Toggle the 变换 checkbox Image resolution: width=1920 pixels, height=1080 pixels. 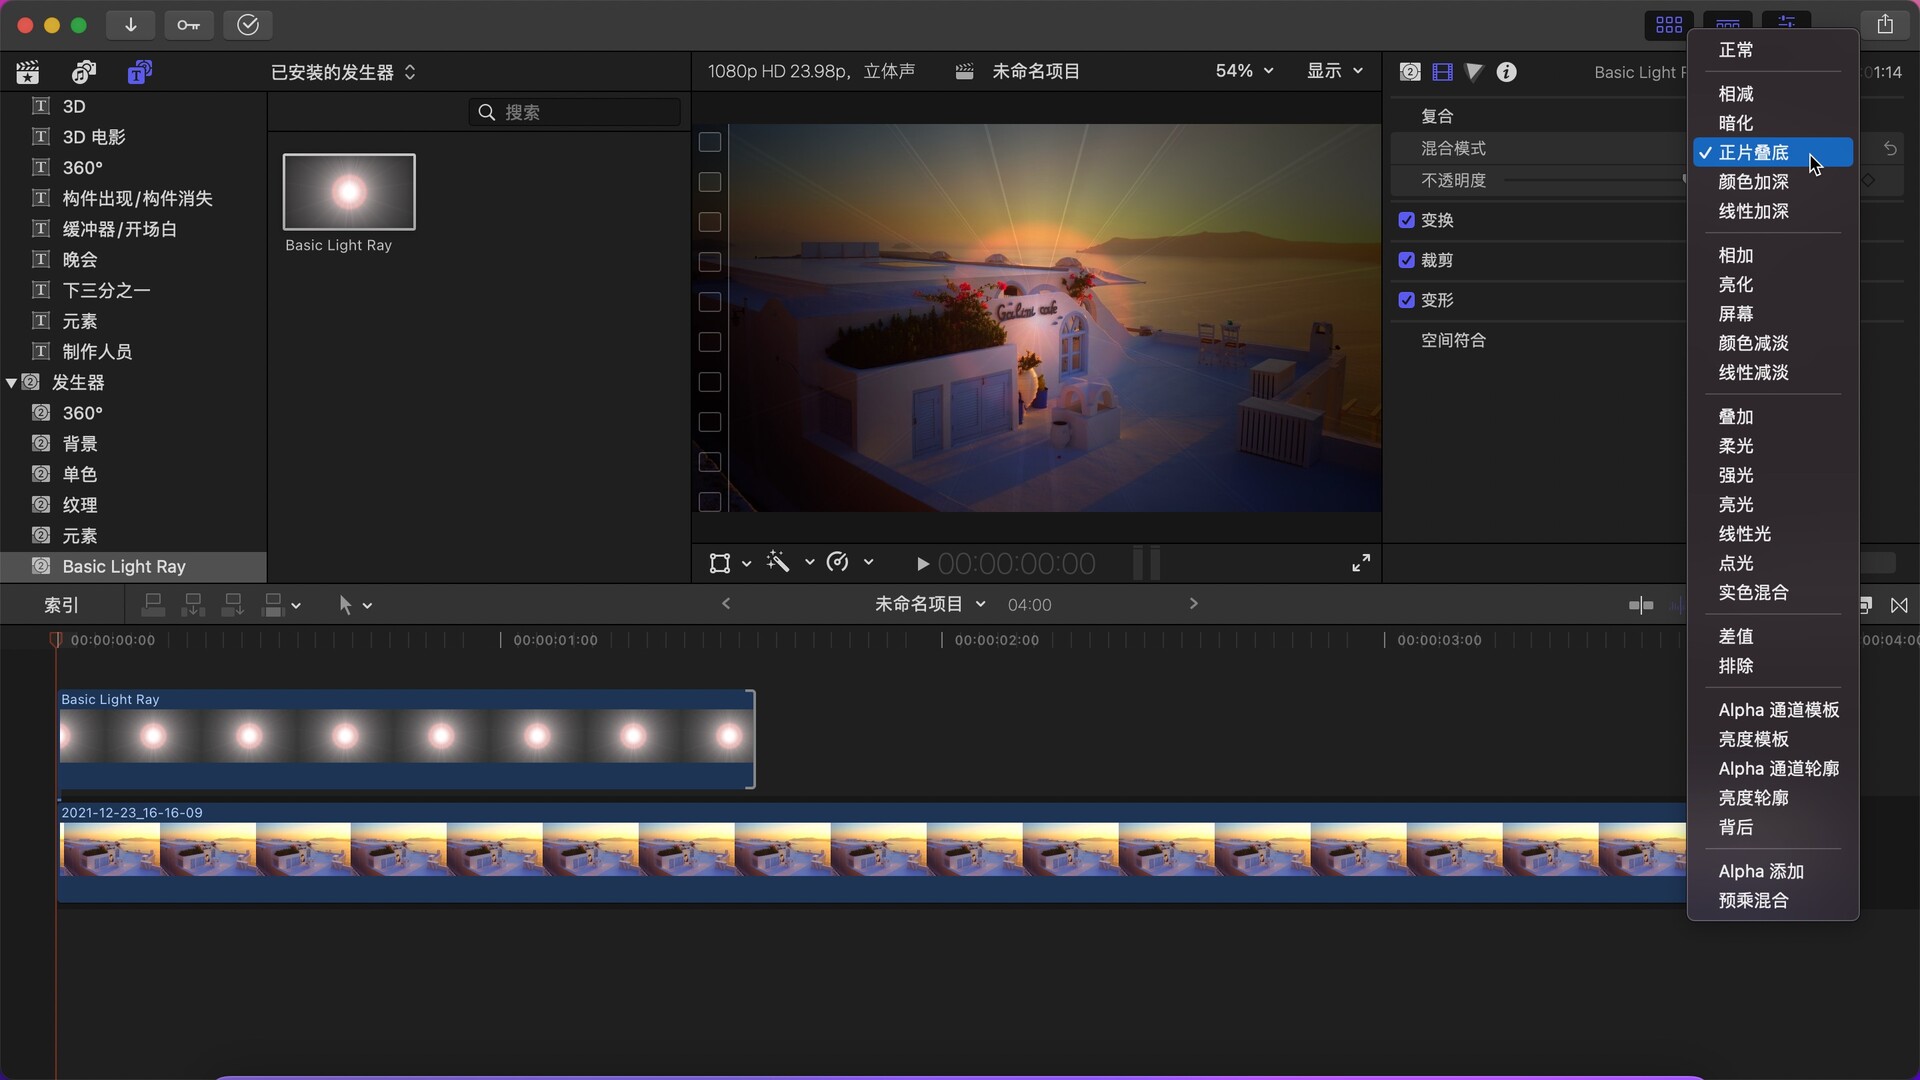pyautogui.click(x=1407, y=220)
